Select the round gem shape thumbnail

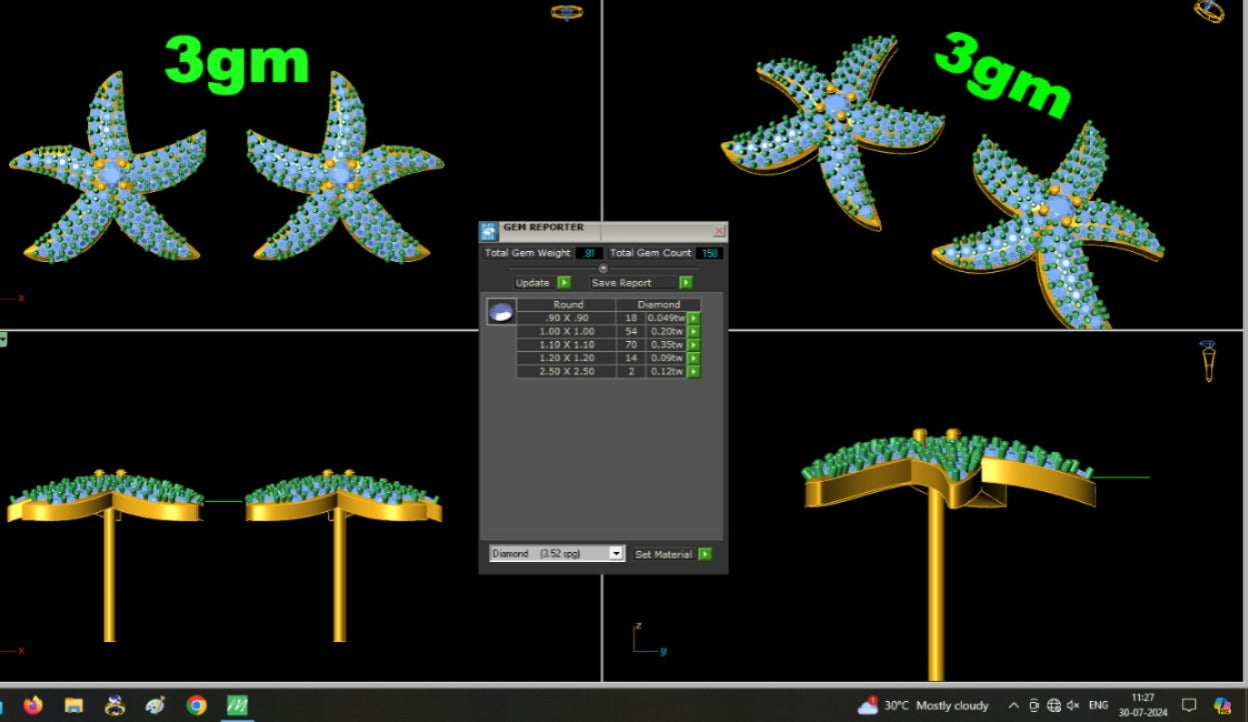[500, 312]
